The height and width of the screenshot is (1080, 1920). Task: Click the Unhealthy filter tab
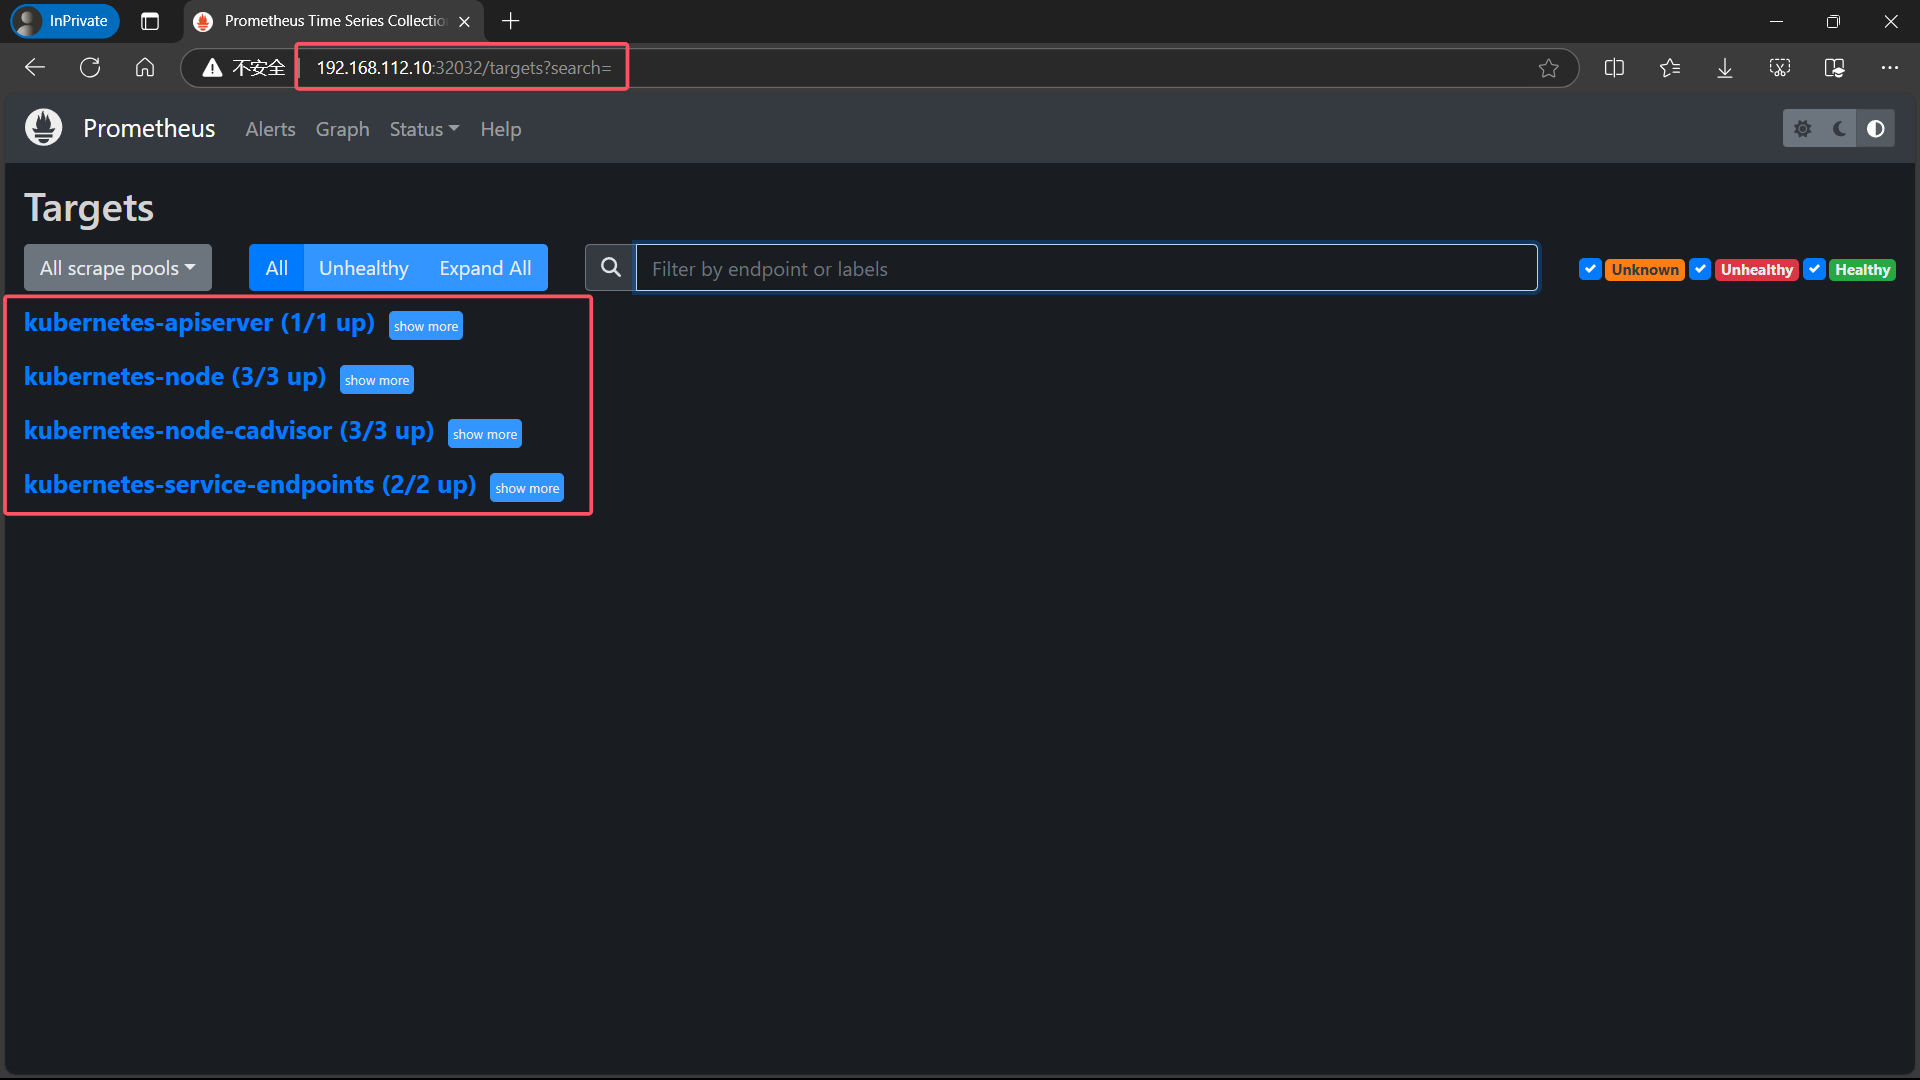(364, 268)
